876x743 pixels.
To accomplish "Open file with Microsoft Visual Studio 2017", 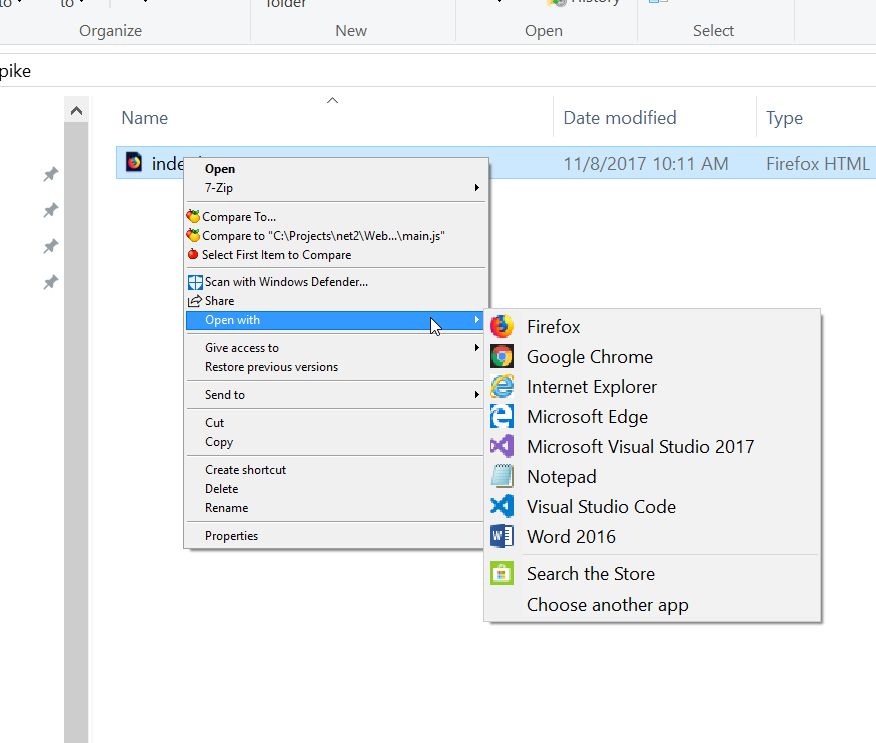I will 652,446.
